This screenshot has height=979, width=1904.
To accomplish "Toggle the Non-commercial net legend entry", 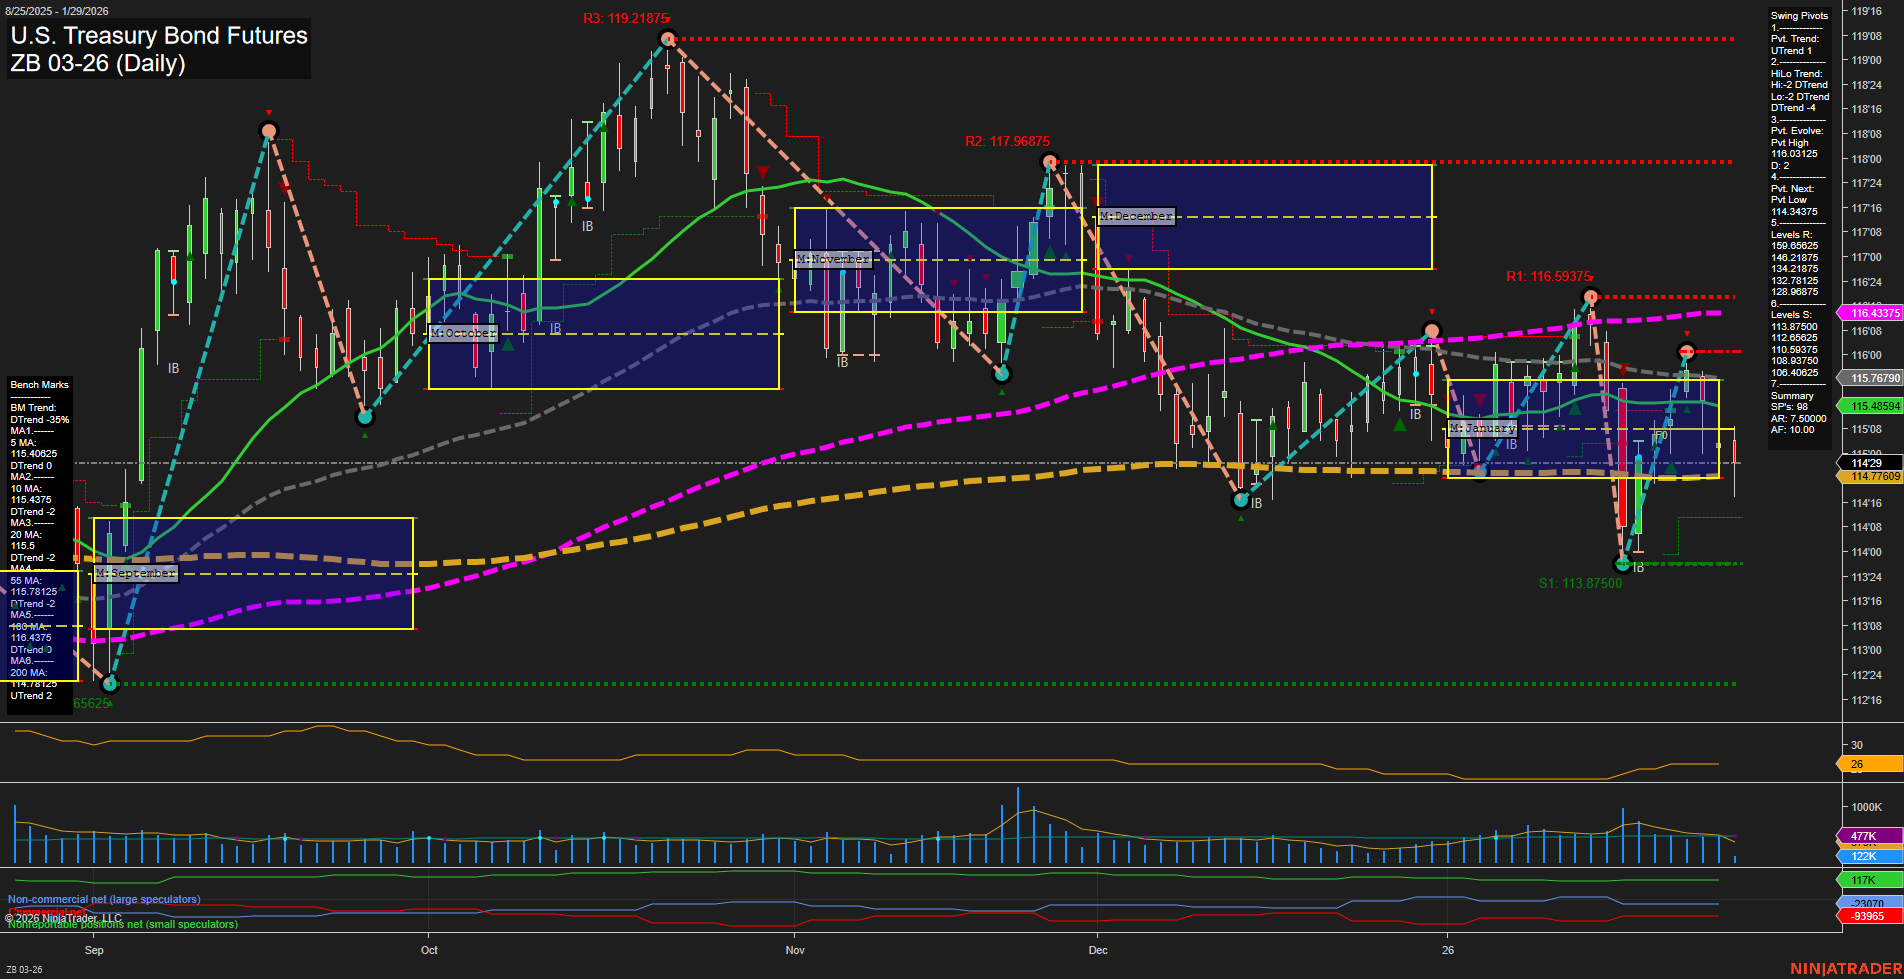I will [x=103, y=899].
